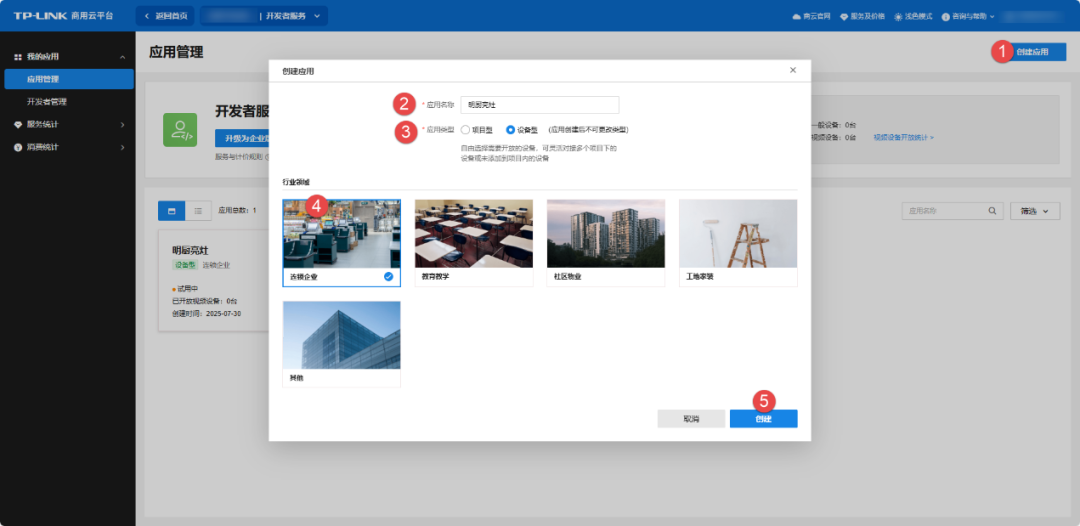Switch to list view icon
The height and width of the screenshot is (526, 1080).
[198, 211]
